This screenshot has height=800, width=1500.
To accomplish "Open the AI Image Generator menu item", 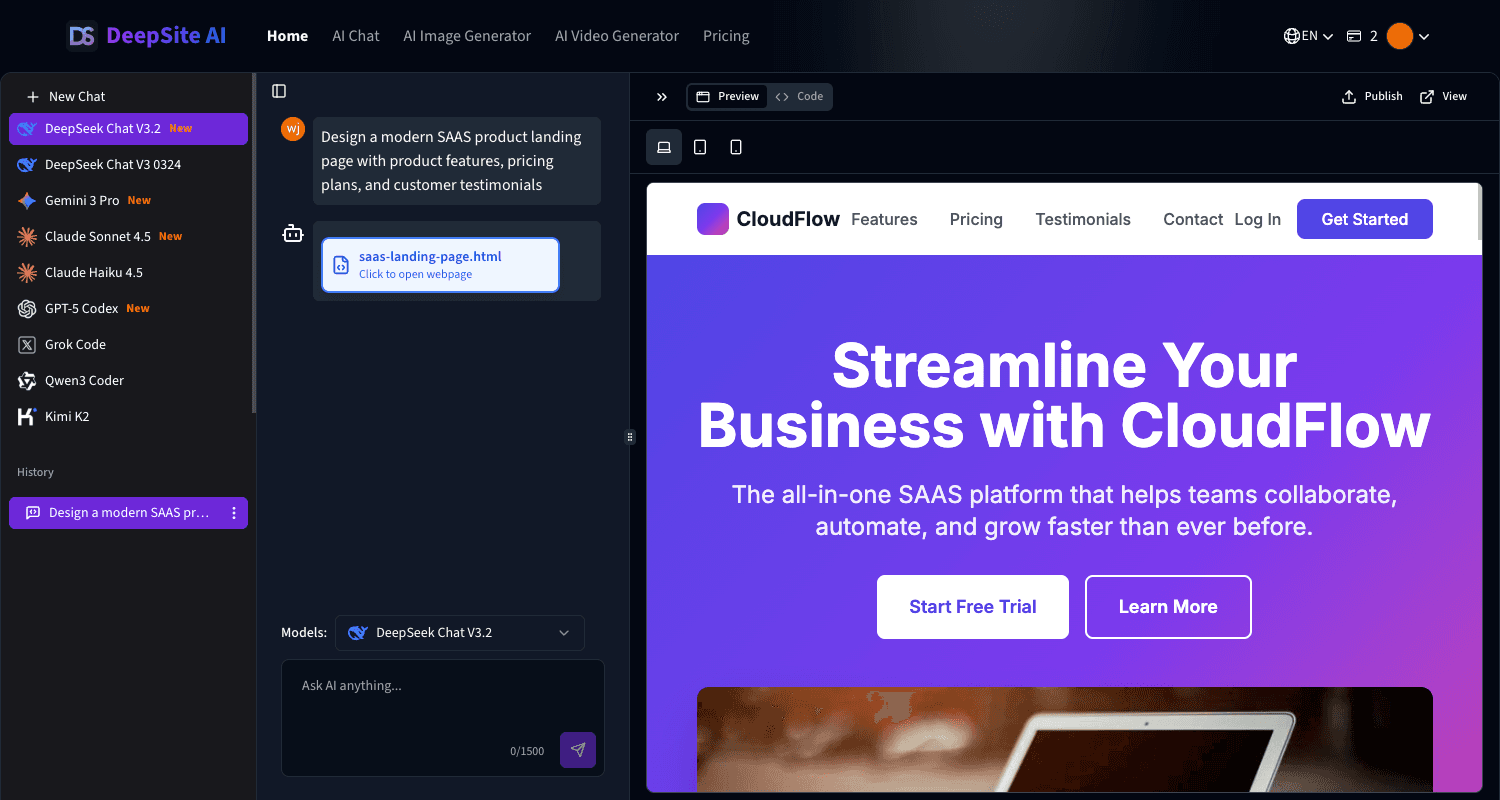I will 467,35.
